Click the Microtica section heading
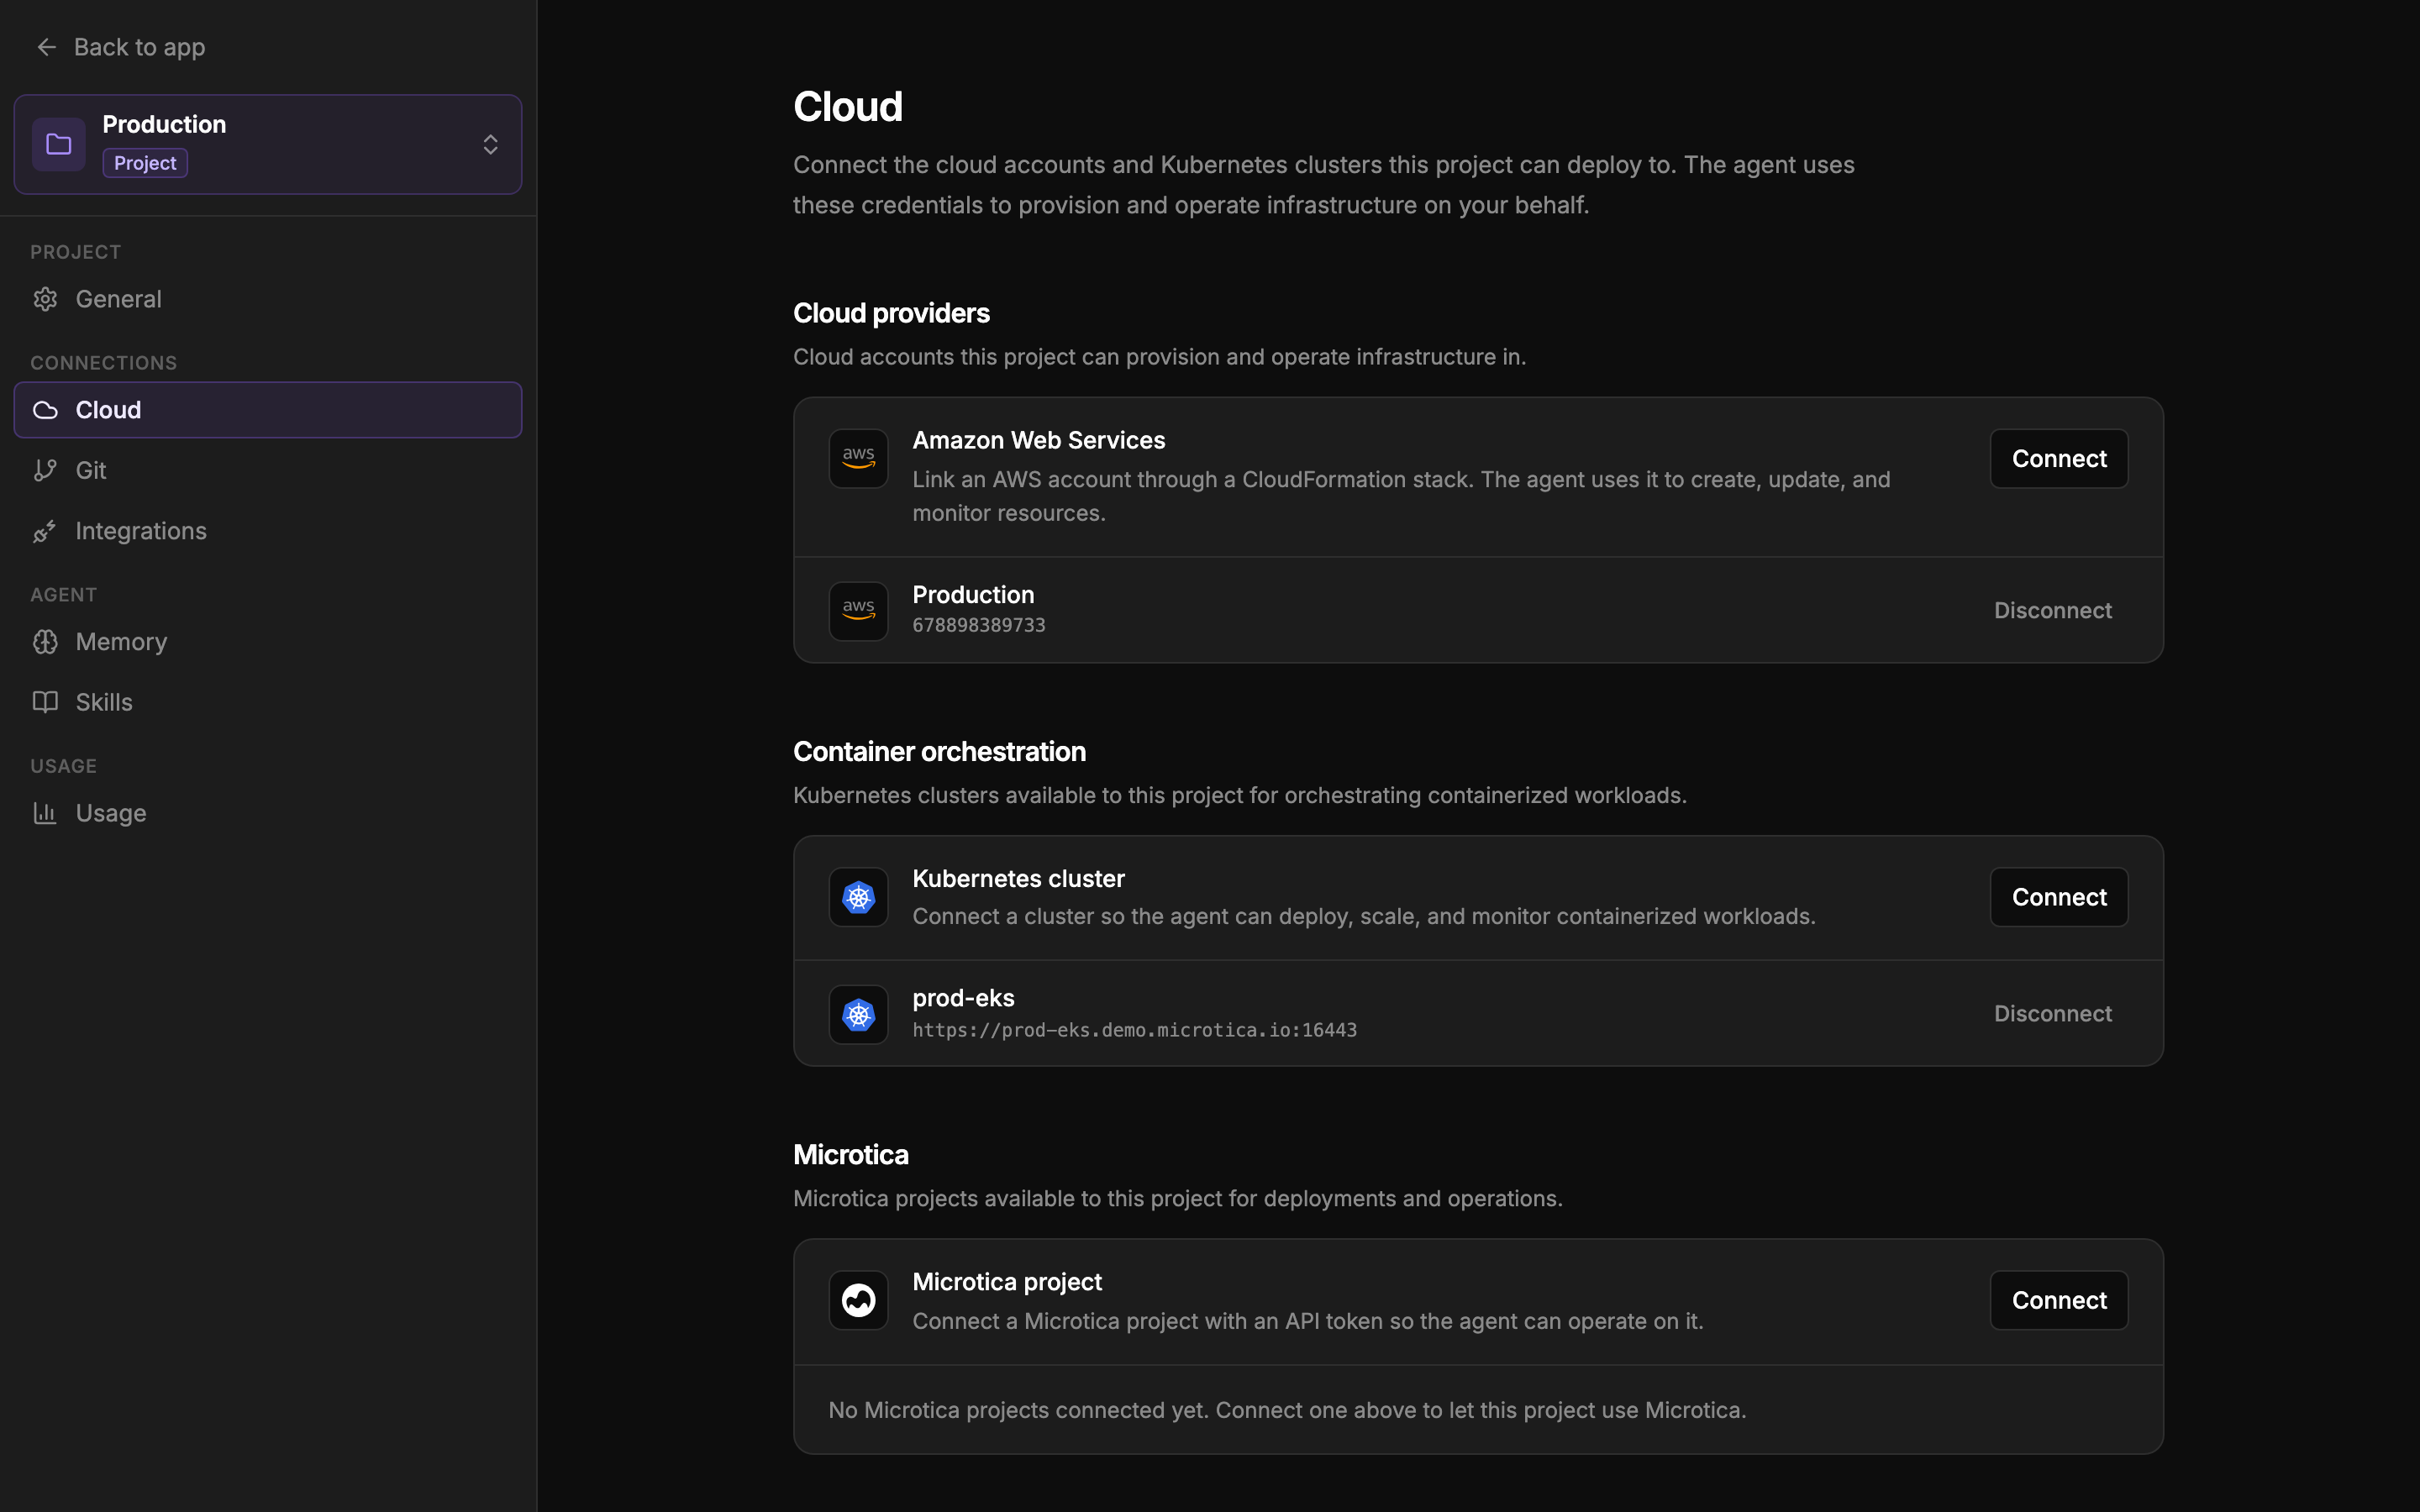 click(x=850, y=1155)
